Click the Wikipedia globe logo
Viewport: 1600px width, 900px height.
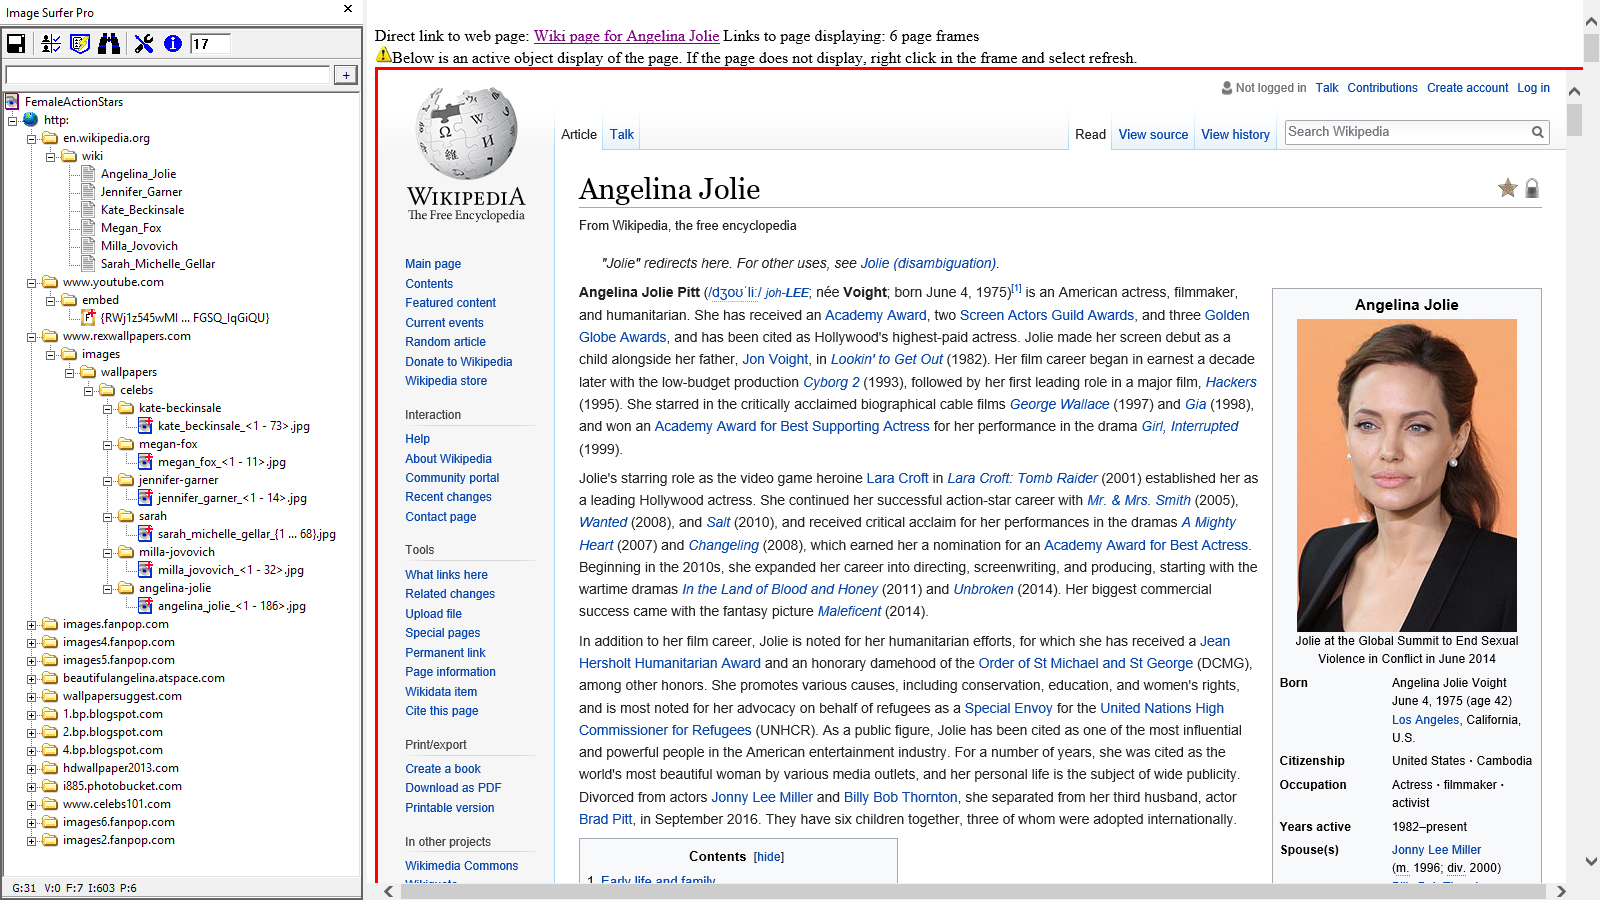click(x=466, y=132)
